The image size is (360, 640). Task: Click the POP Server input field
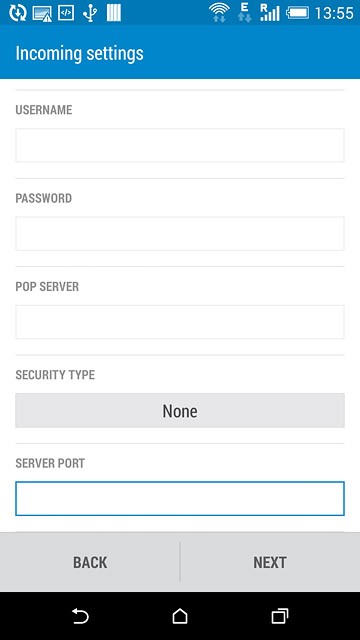coord(180,322)
